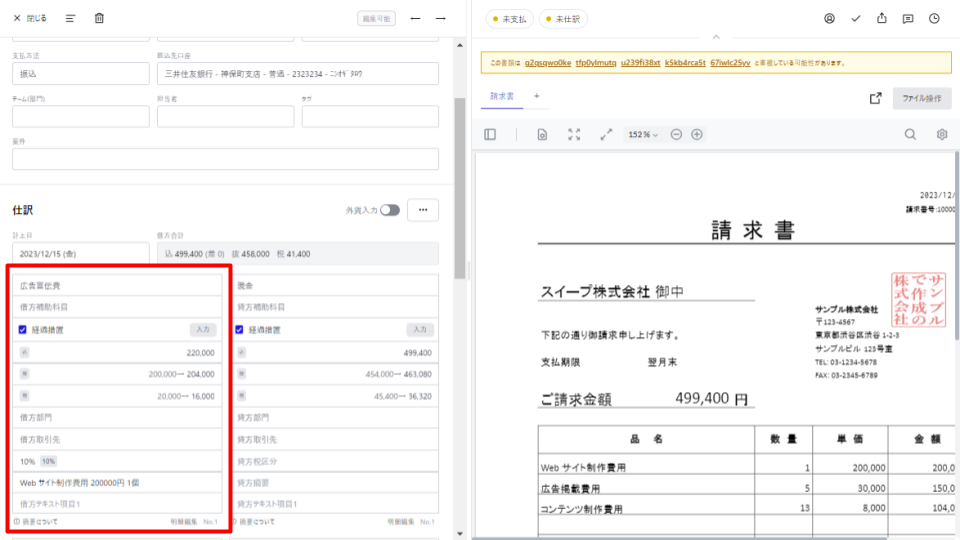The height and width of the screenshot is (540, 960).
Task: Click the 借方補助科目 field
Action: pyautogui.click(x=117, y=307)
